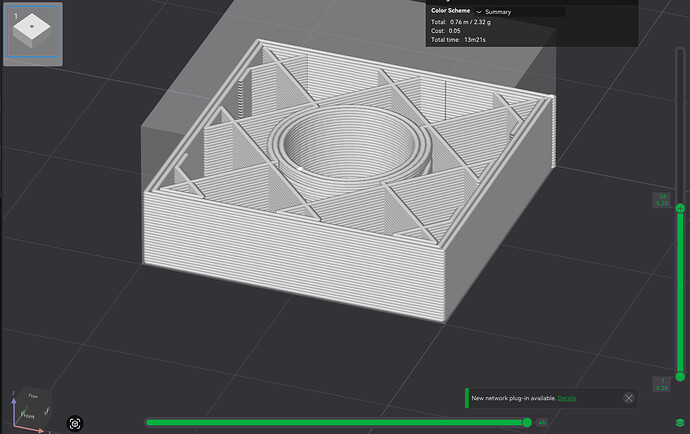Click the Cost 0.05 text
Image resolution: width=690 pixels, height=434 pixels.
tap(445, 31)
